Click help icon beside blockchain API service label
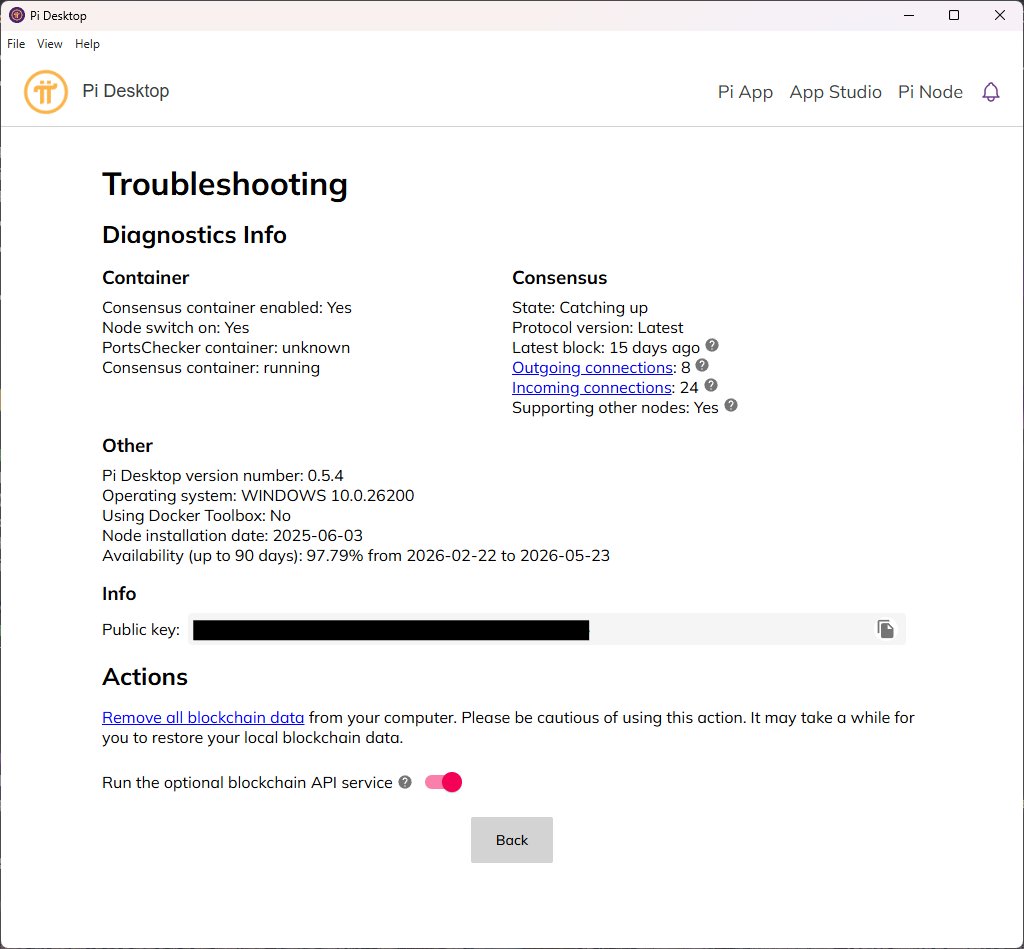Image resolution: width=1024 pixels, height=949 pixels. [x=405, y=782]
